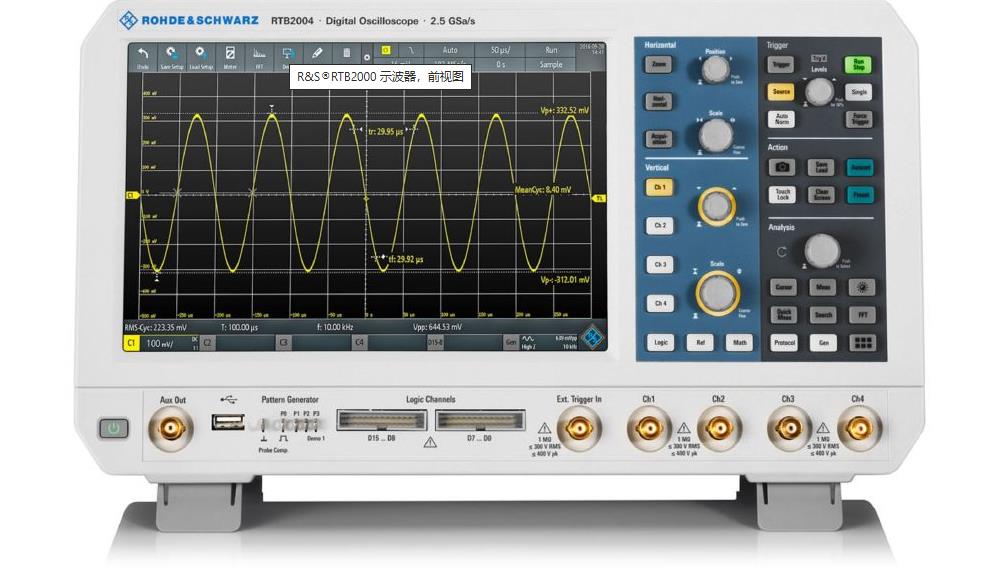Open the Run state field on screen
This screenshot has height=571, width=993.
pyautogui.click(x=551, y=50)
